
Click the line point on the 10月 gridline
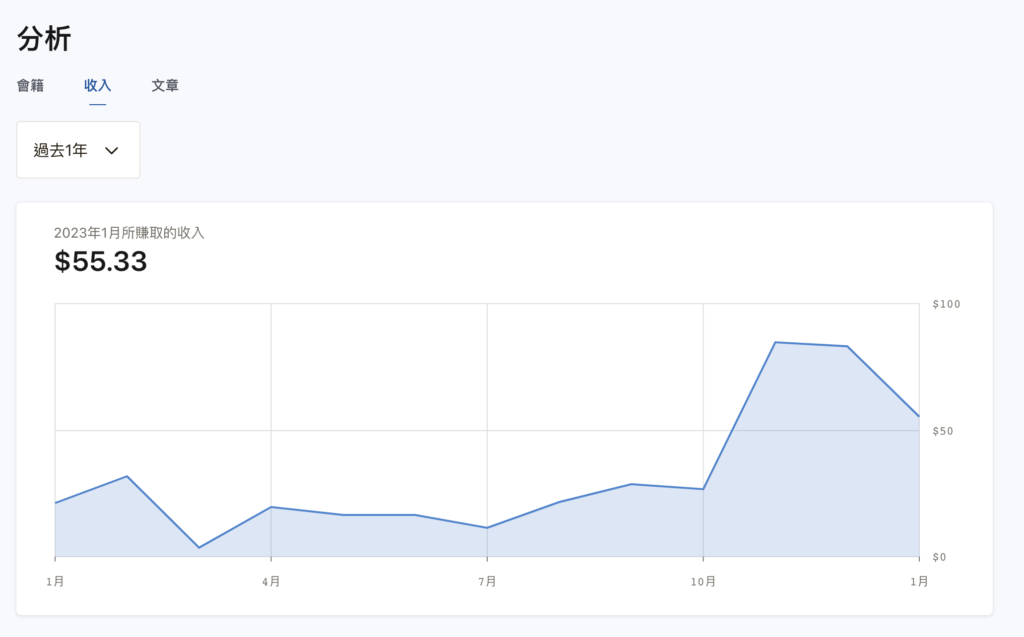703,489
